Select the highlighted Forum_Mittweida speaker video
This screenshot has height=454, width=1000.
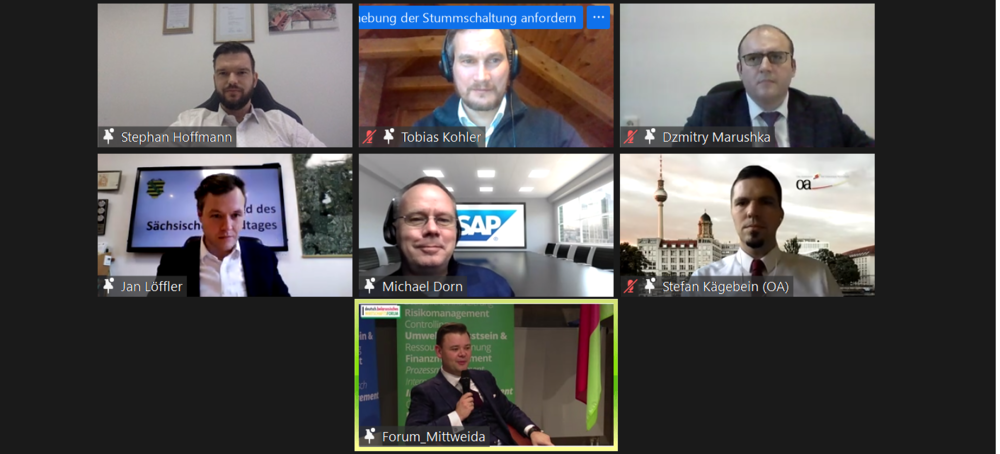click(x=486, y=375)
